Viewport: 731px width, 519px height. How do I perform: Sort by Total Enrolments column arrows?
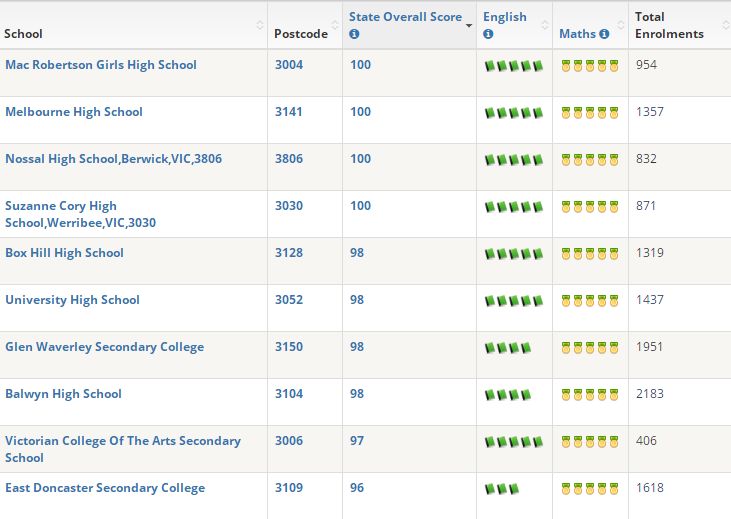click(x=726, y=25)
